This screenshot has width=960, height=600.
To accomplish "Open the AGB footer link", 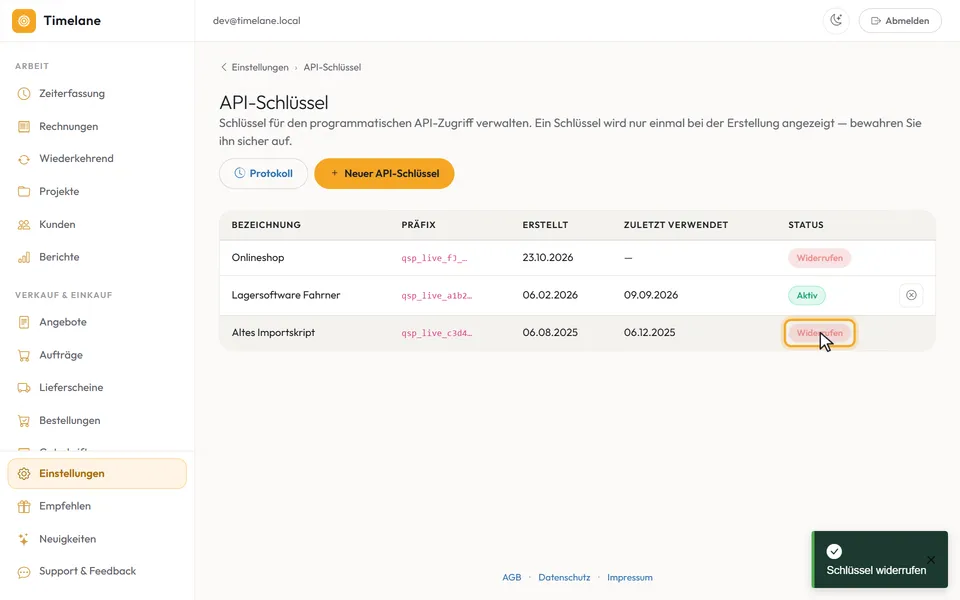I will 512,577.
